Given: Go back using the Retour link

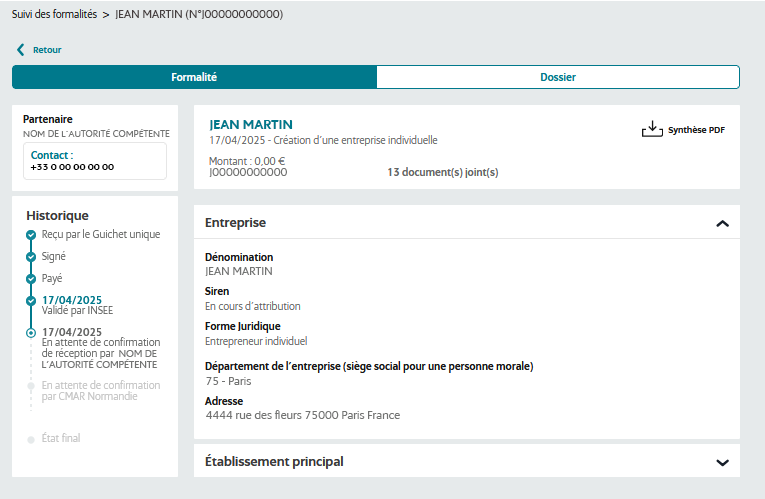Looking at the screenshot, I should point(47,49).
